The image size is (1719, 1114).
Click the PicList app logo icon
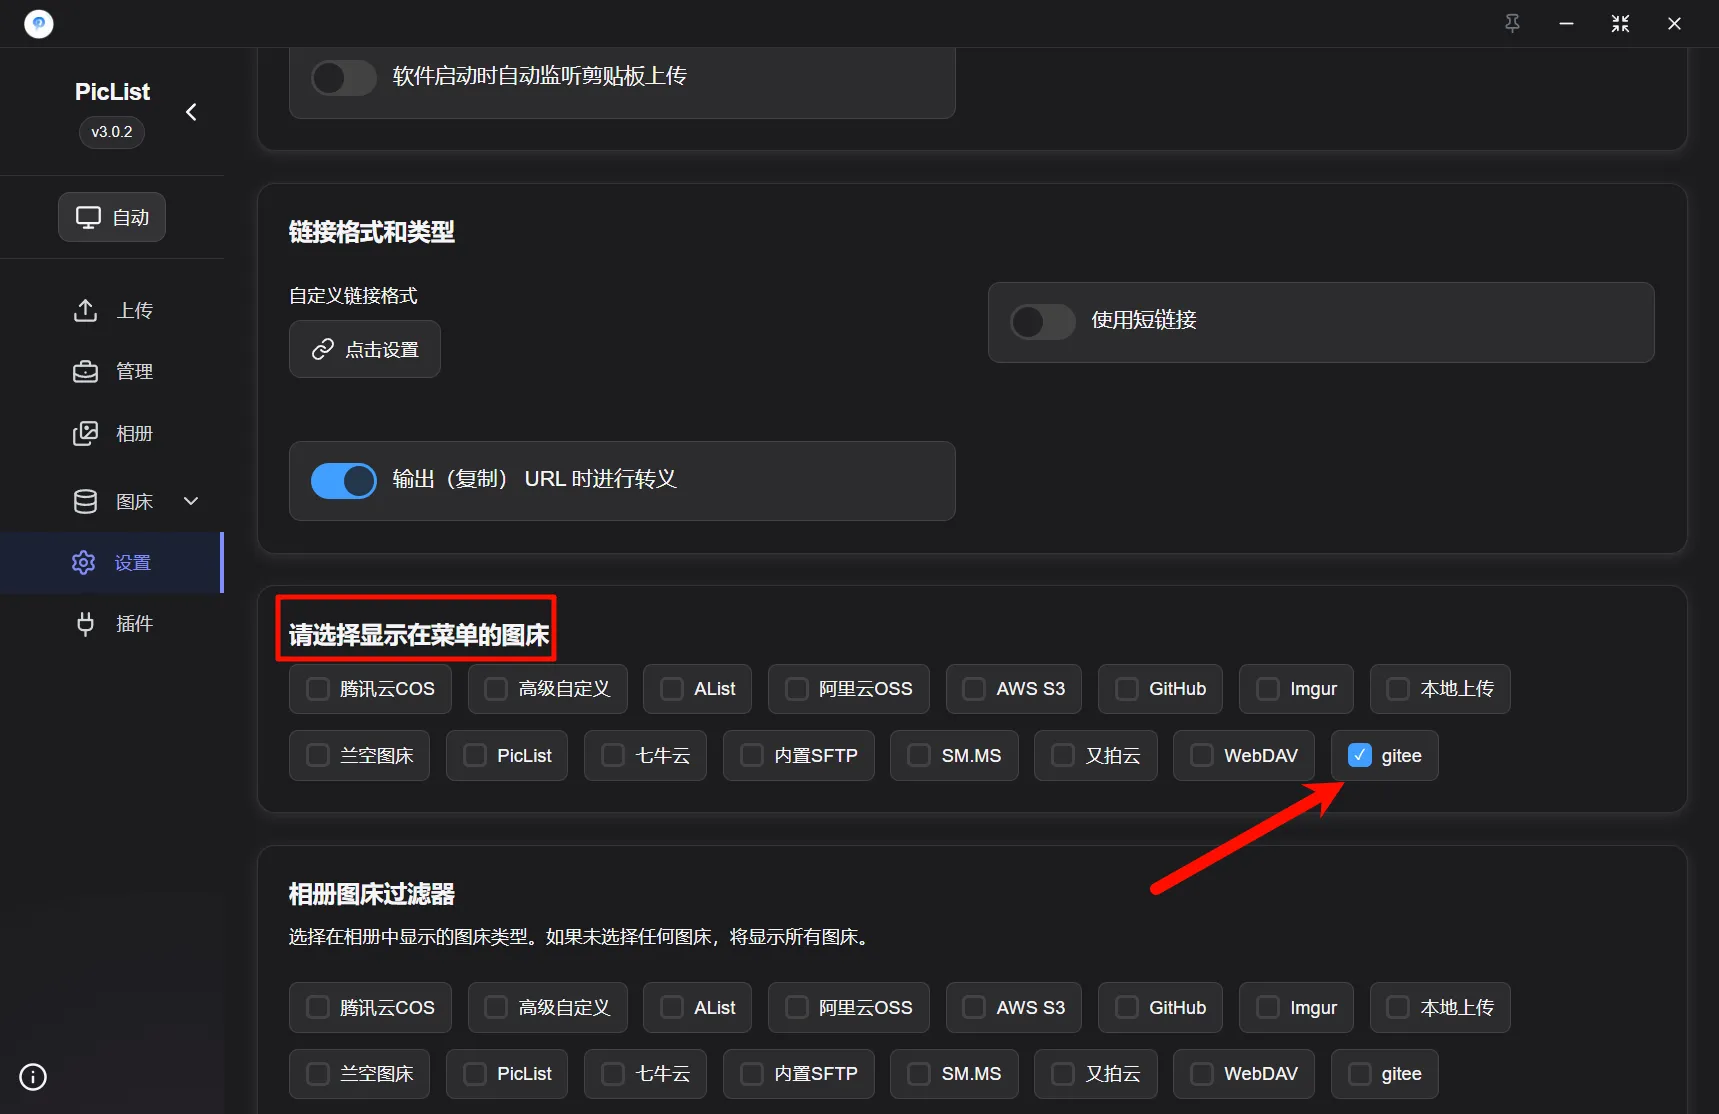[x=38, y=23]
